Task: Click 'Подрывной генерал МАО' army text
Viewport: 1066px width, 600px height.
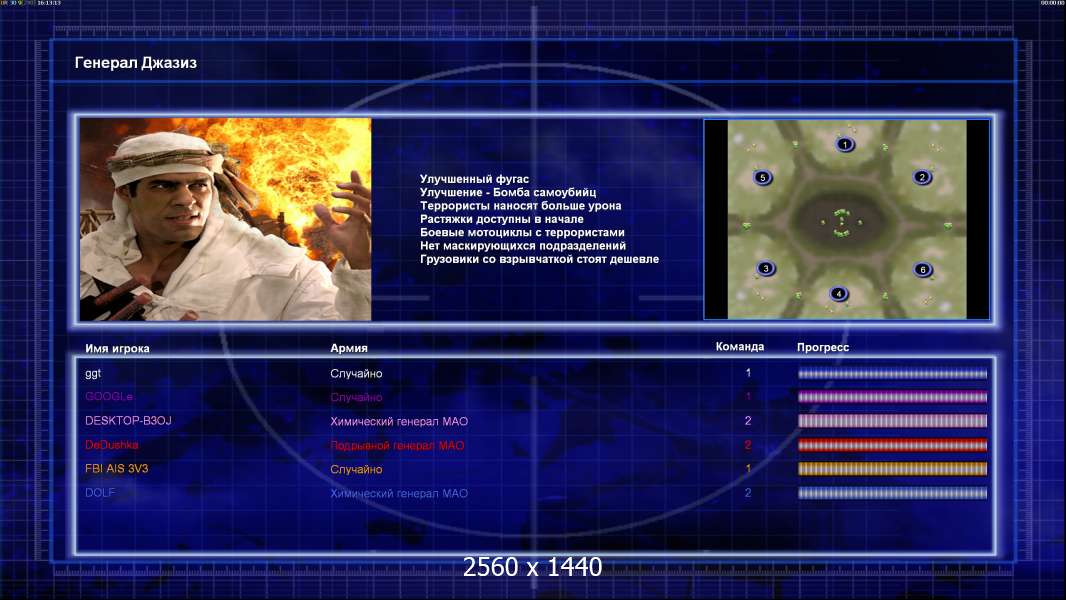Action: click(x=397, y=446)
